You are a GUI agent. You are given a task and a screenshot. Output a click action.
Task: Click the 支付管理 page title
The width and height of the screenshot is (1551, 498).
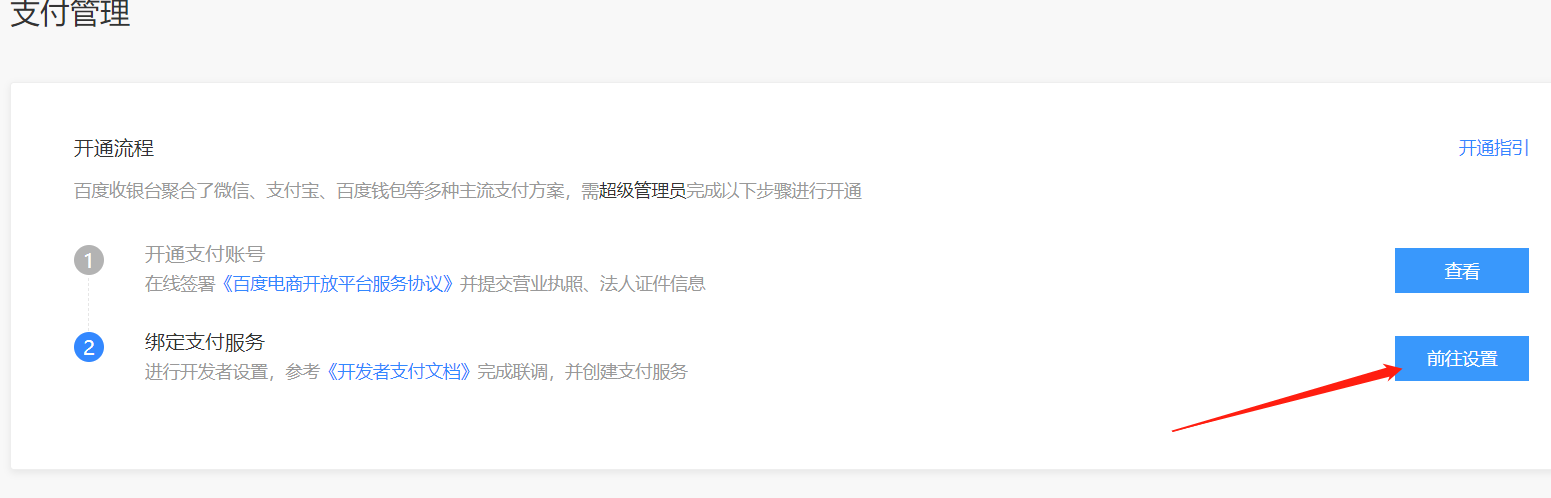(x=70, y=15)
